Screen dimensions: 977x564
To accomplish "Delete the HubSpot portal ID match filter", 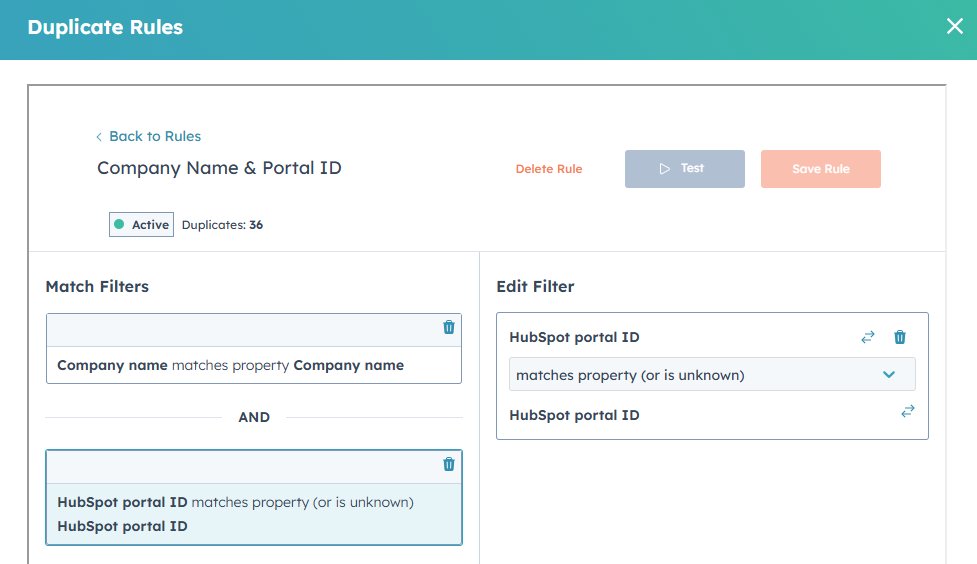I will point(449,464).
